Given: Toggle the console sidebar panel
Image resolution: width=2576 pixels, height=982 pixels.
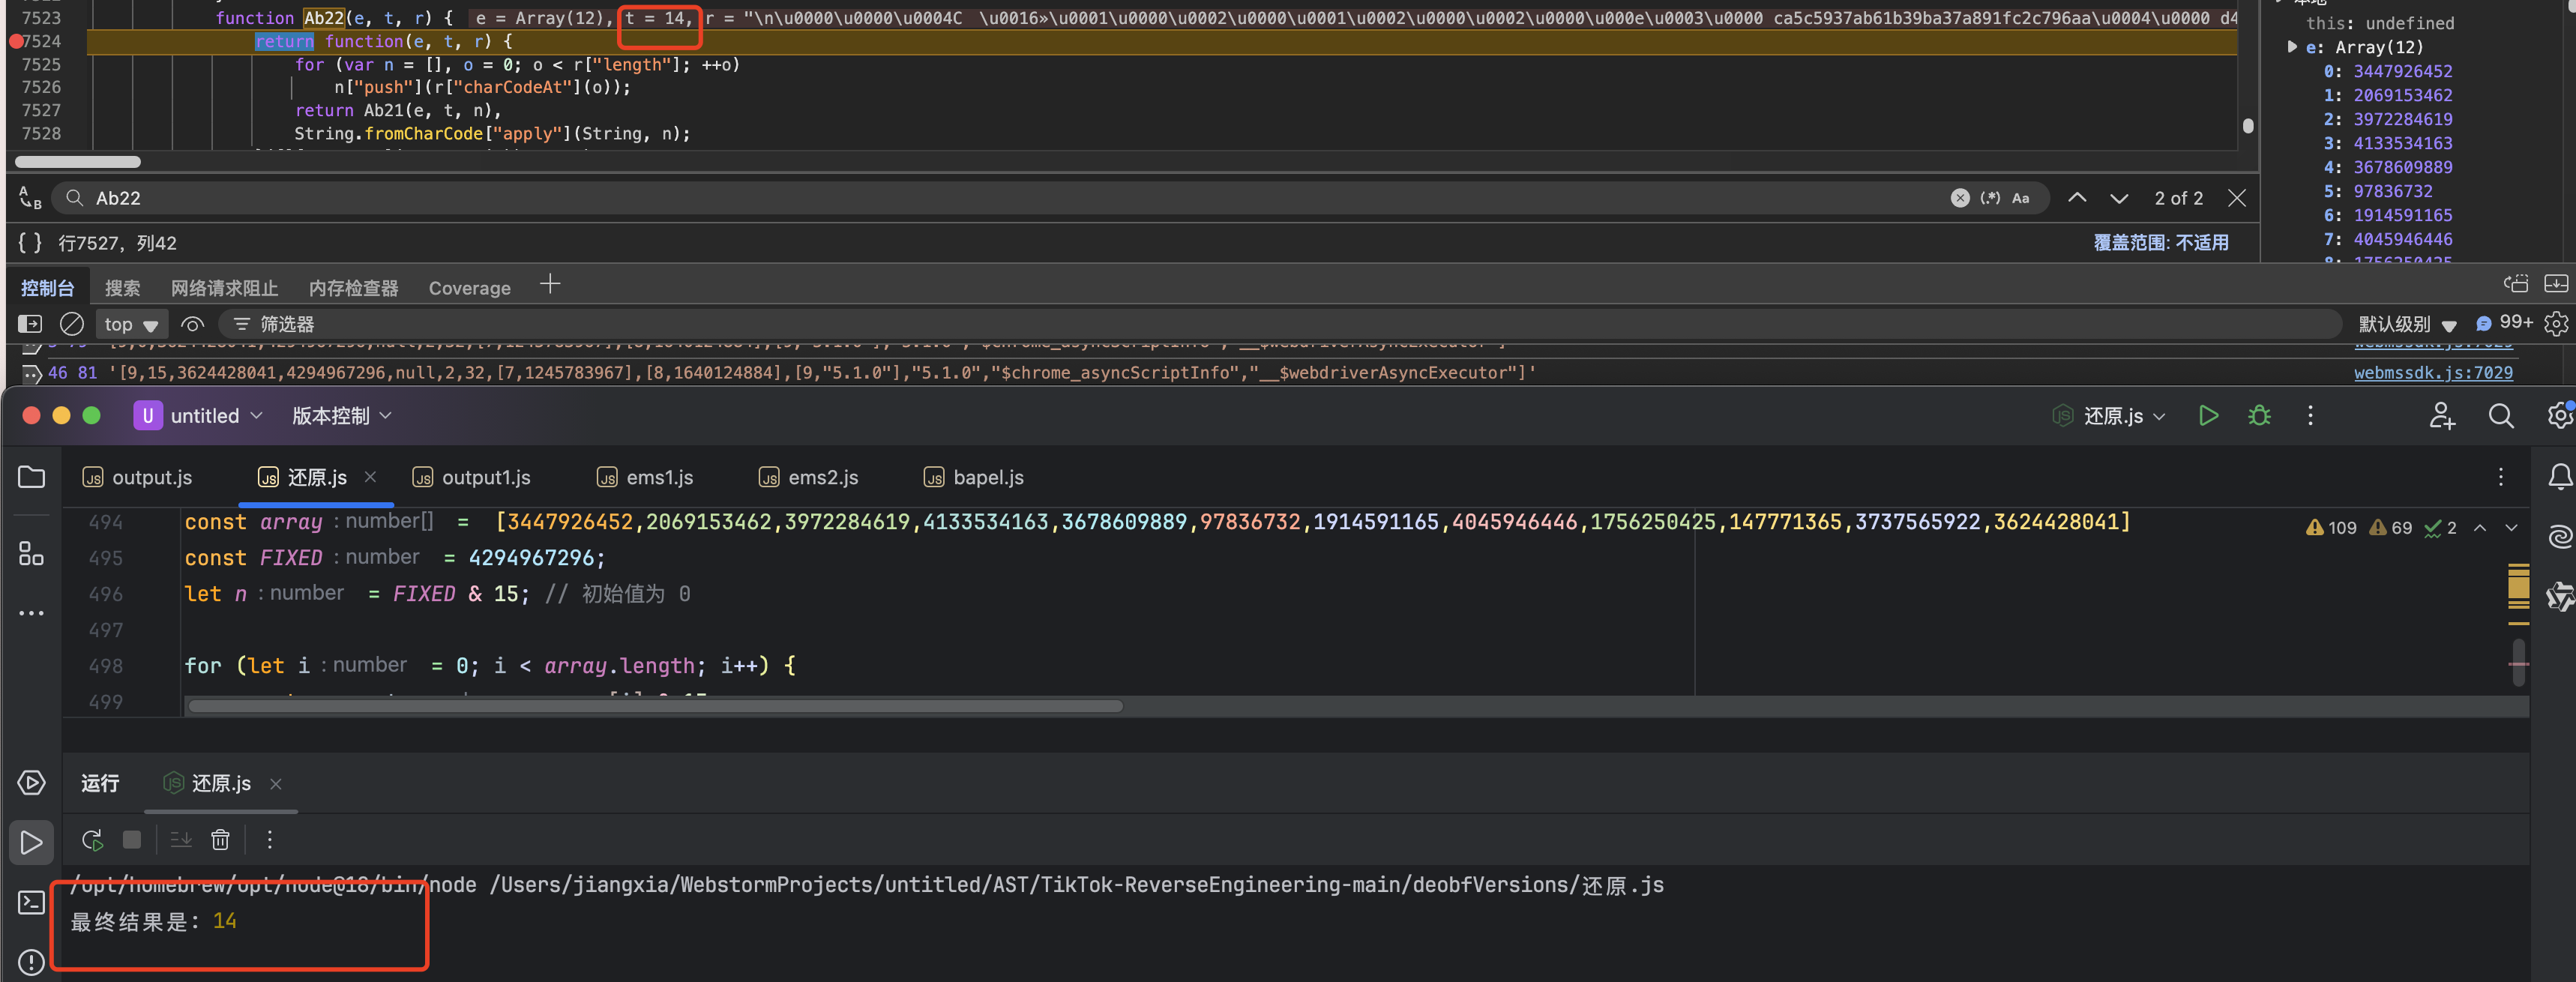Looking at the screenshot, I should tap(30, 324).
